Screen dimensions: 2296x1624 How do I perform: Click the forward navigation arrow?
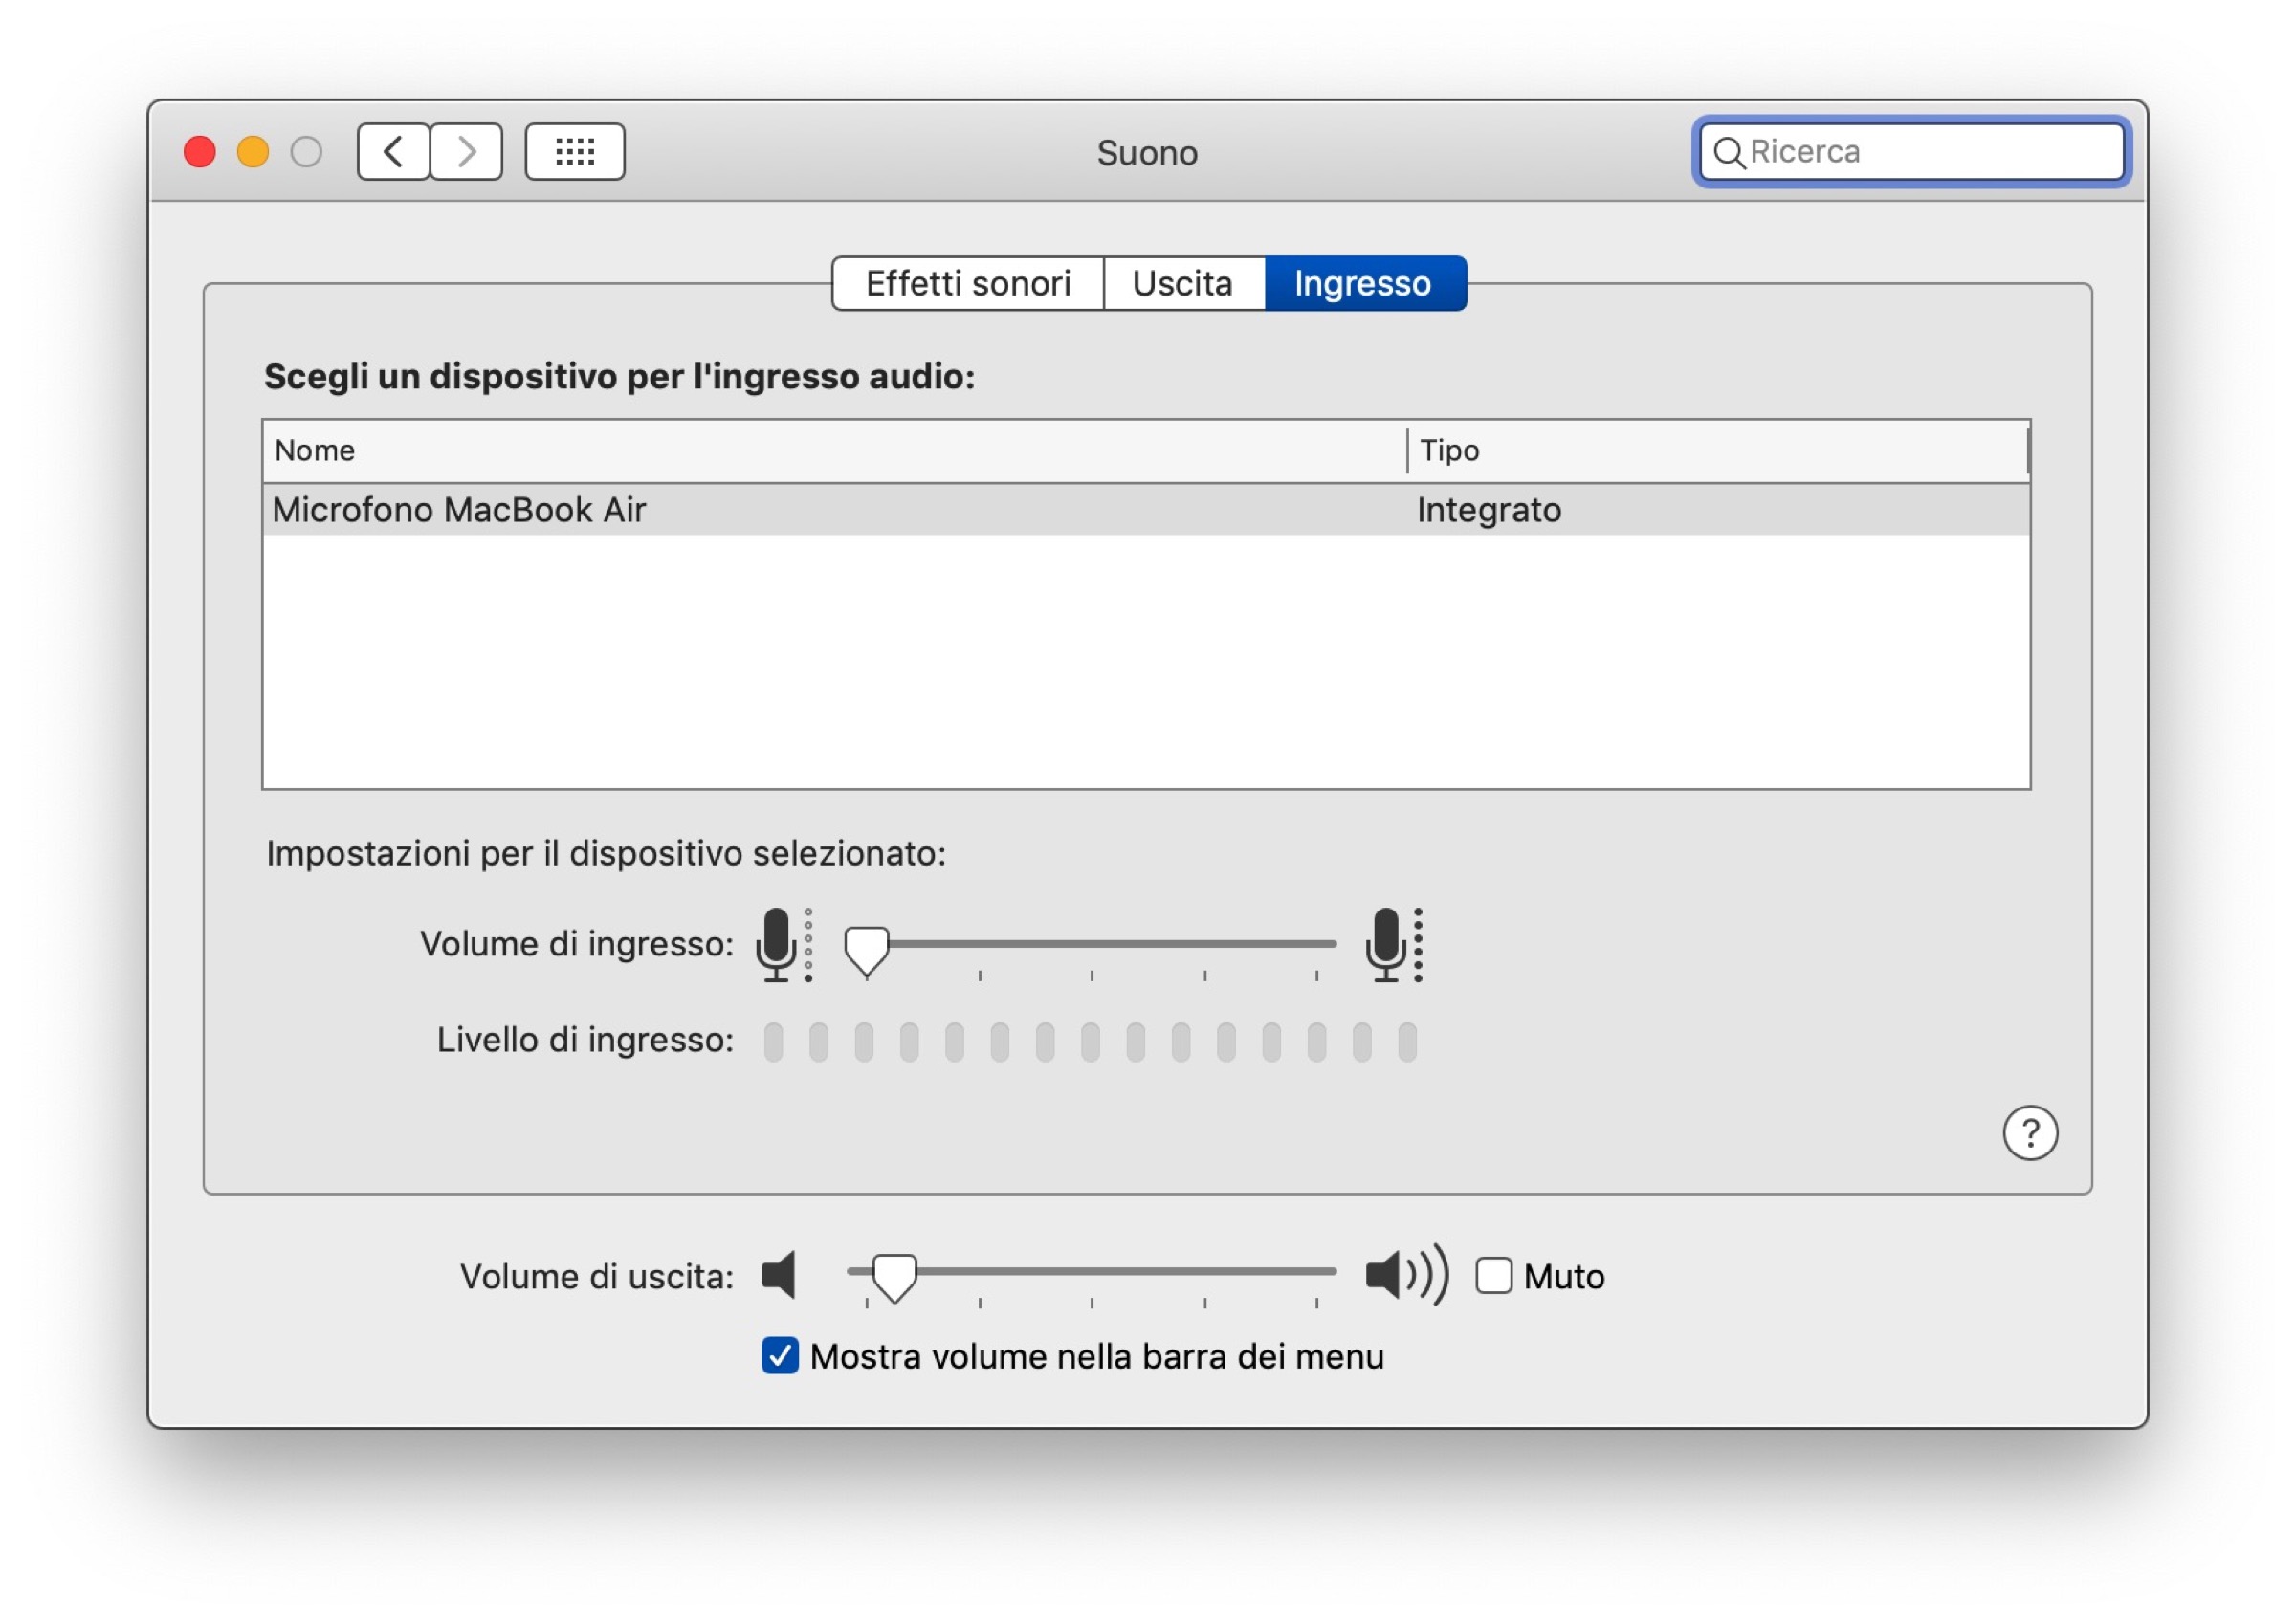(465, 152)
